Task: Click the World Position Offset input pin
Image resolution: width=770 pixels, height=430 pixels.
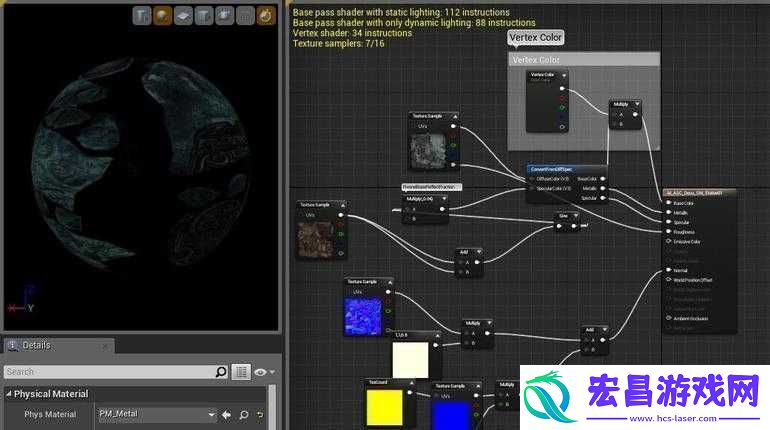Action: (668, 280)
